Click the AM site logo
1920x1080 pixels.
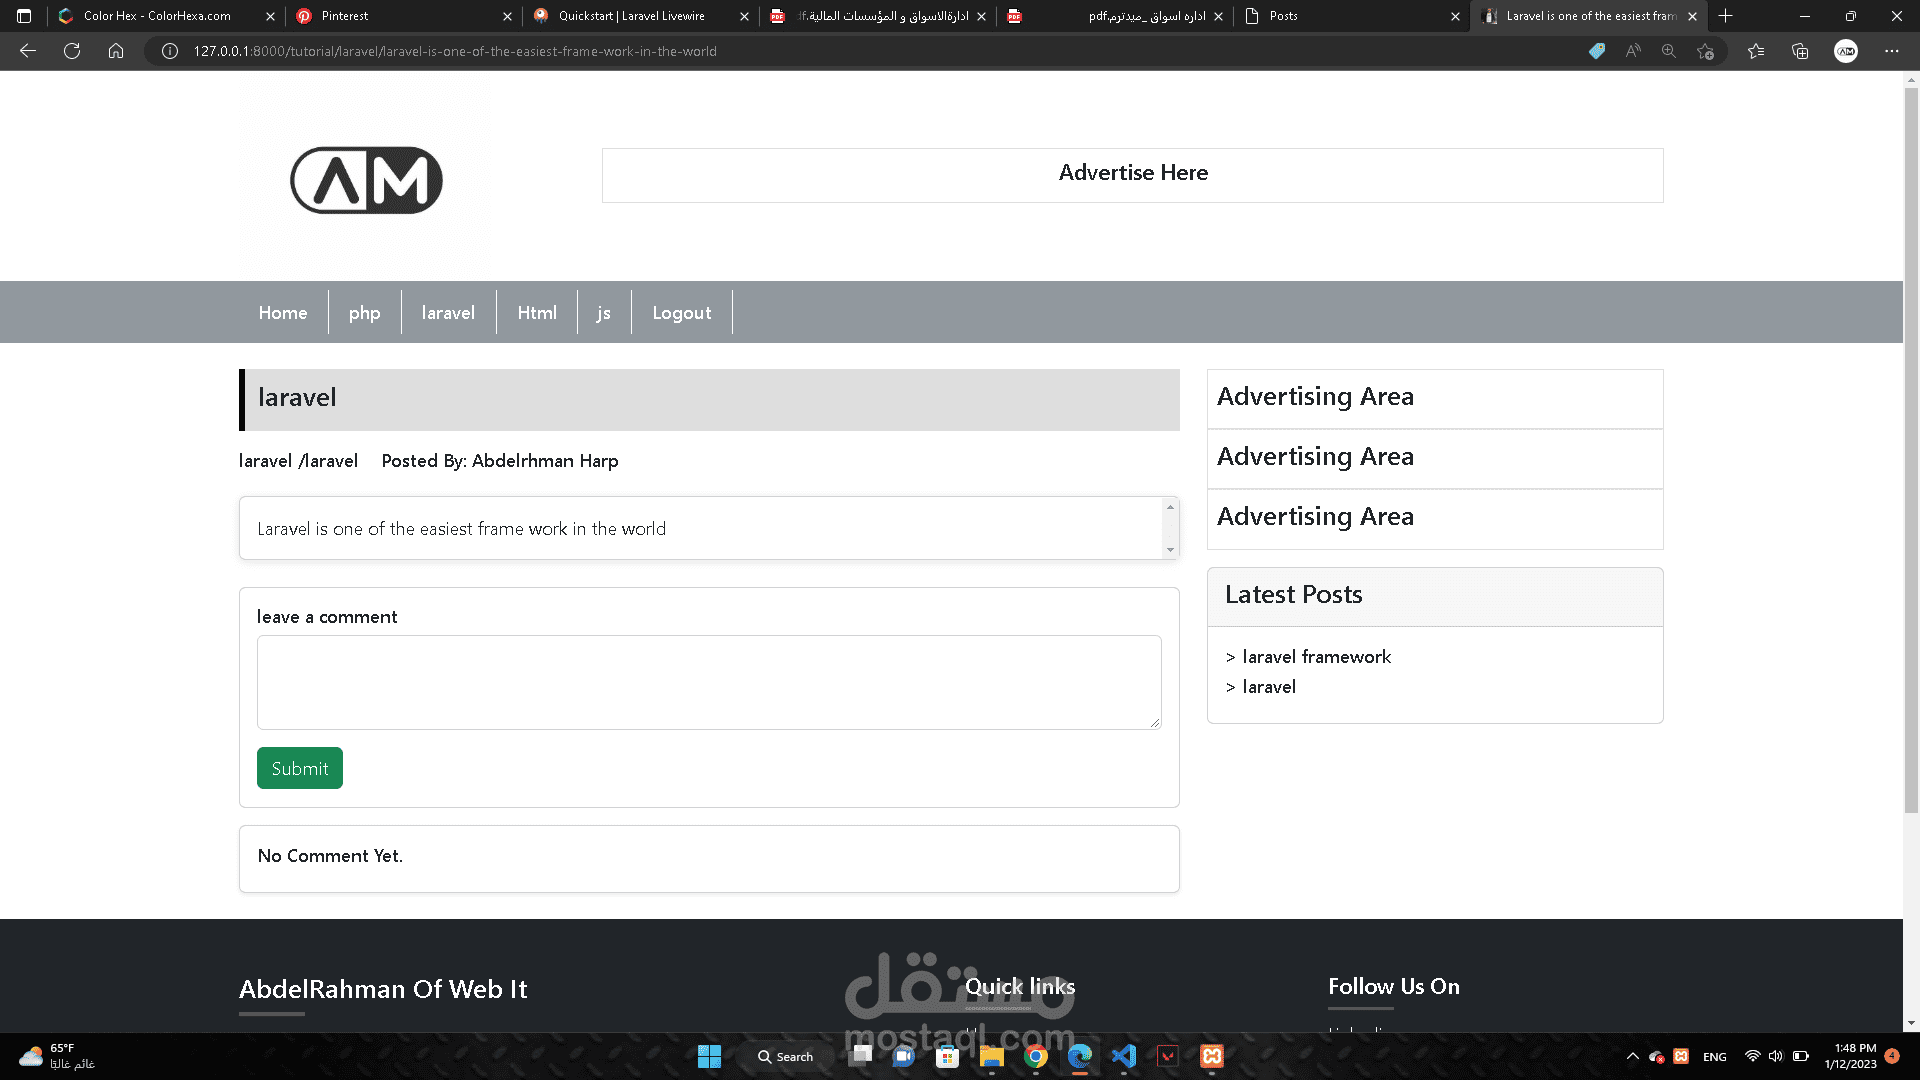pos(366,180)
